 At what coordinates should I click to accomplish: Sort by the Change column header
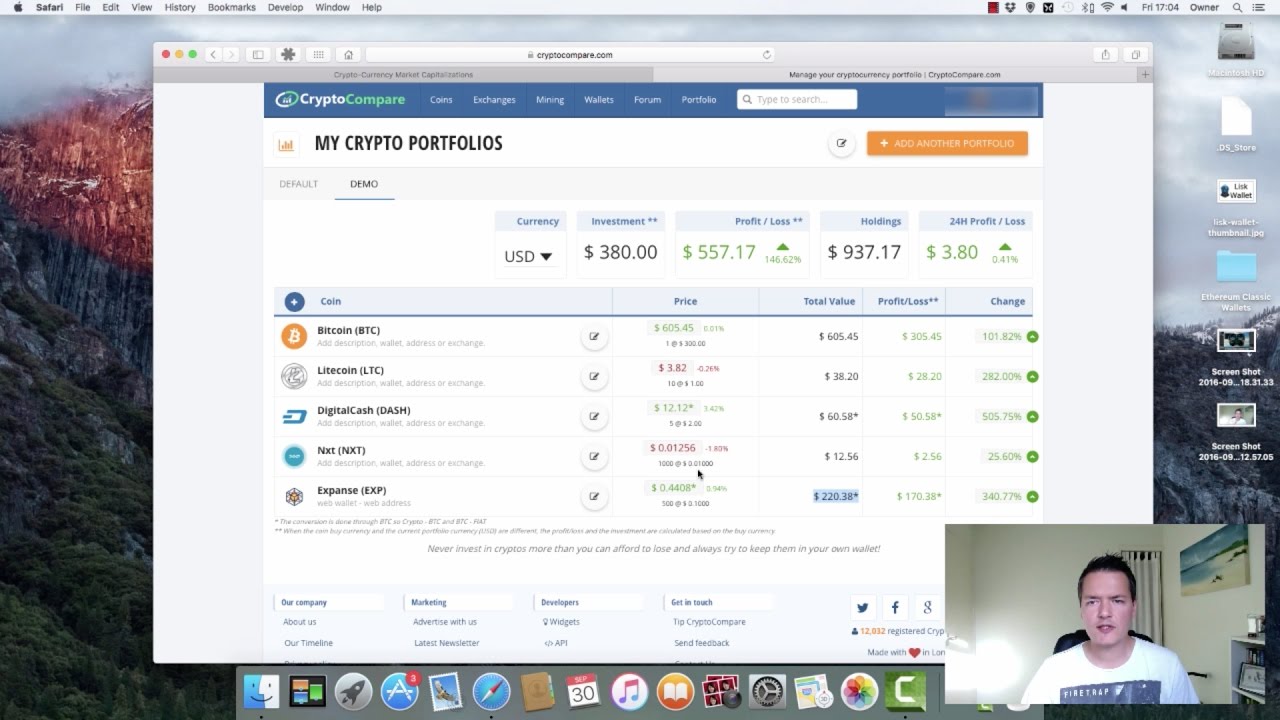[1007, 301]
